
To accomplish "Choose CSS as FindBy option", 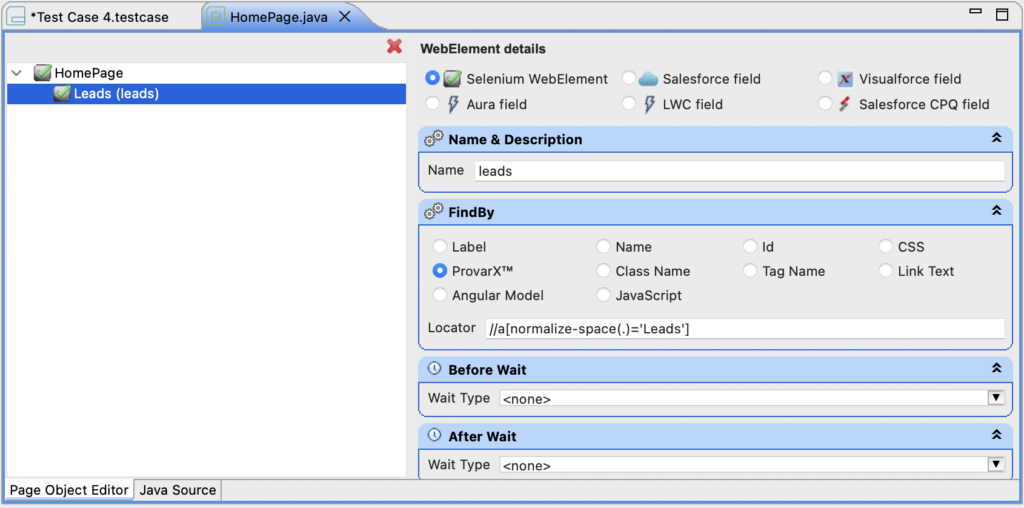I will point(886,247).
